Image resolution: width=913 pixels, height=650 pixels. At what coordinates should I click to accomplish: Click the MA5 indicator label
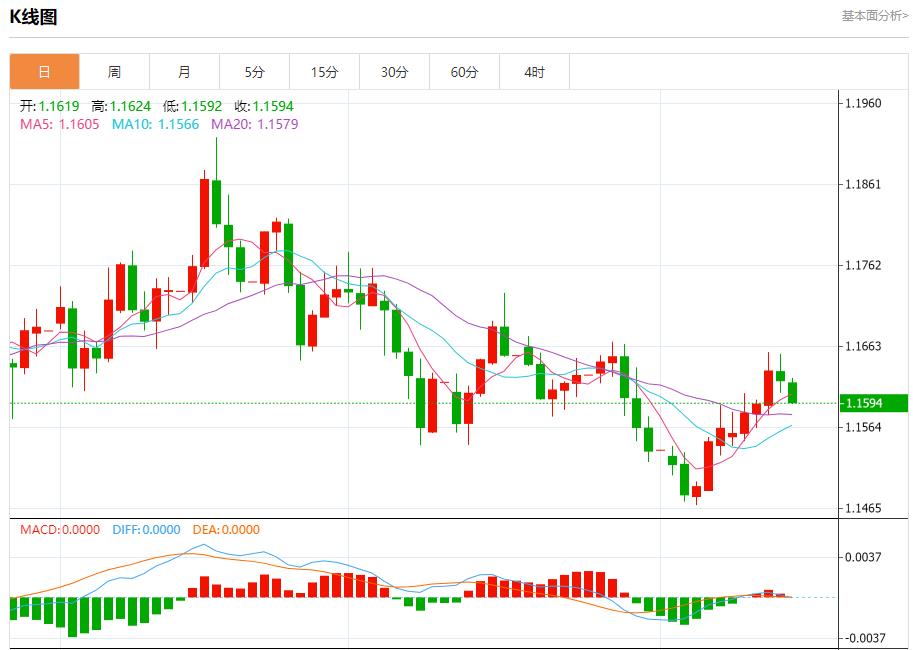click(59, 124)
